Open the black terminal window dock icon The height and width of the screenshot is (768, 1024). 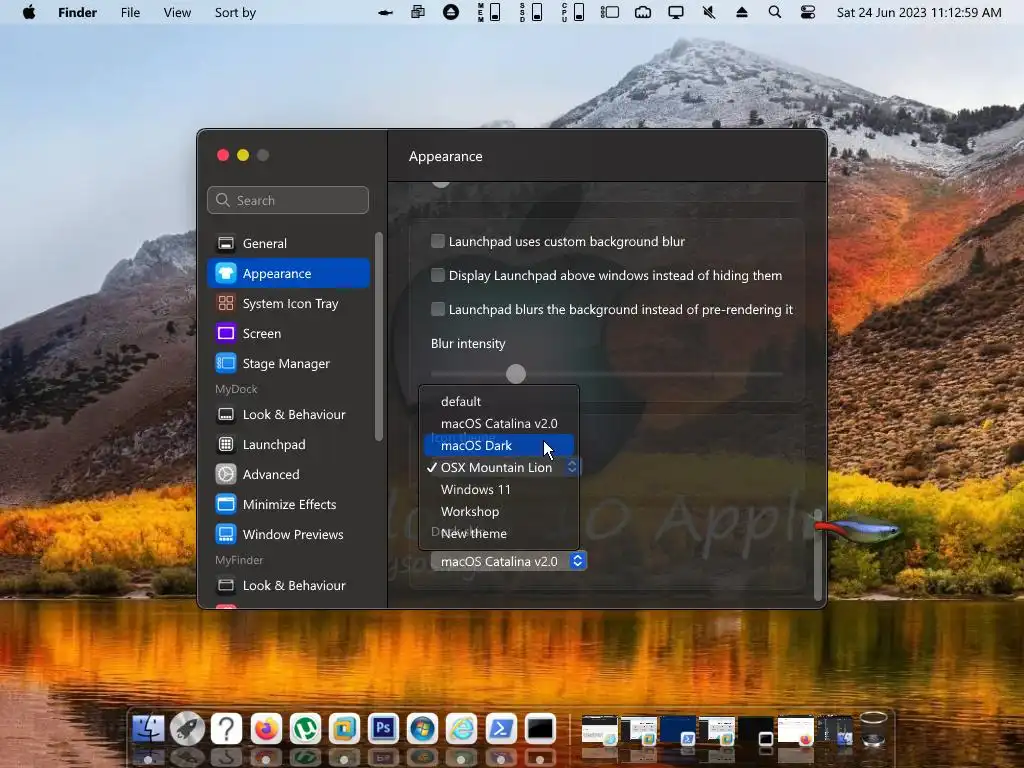(x=540, y=728)
